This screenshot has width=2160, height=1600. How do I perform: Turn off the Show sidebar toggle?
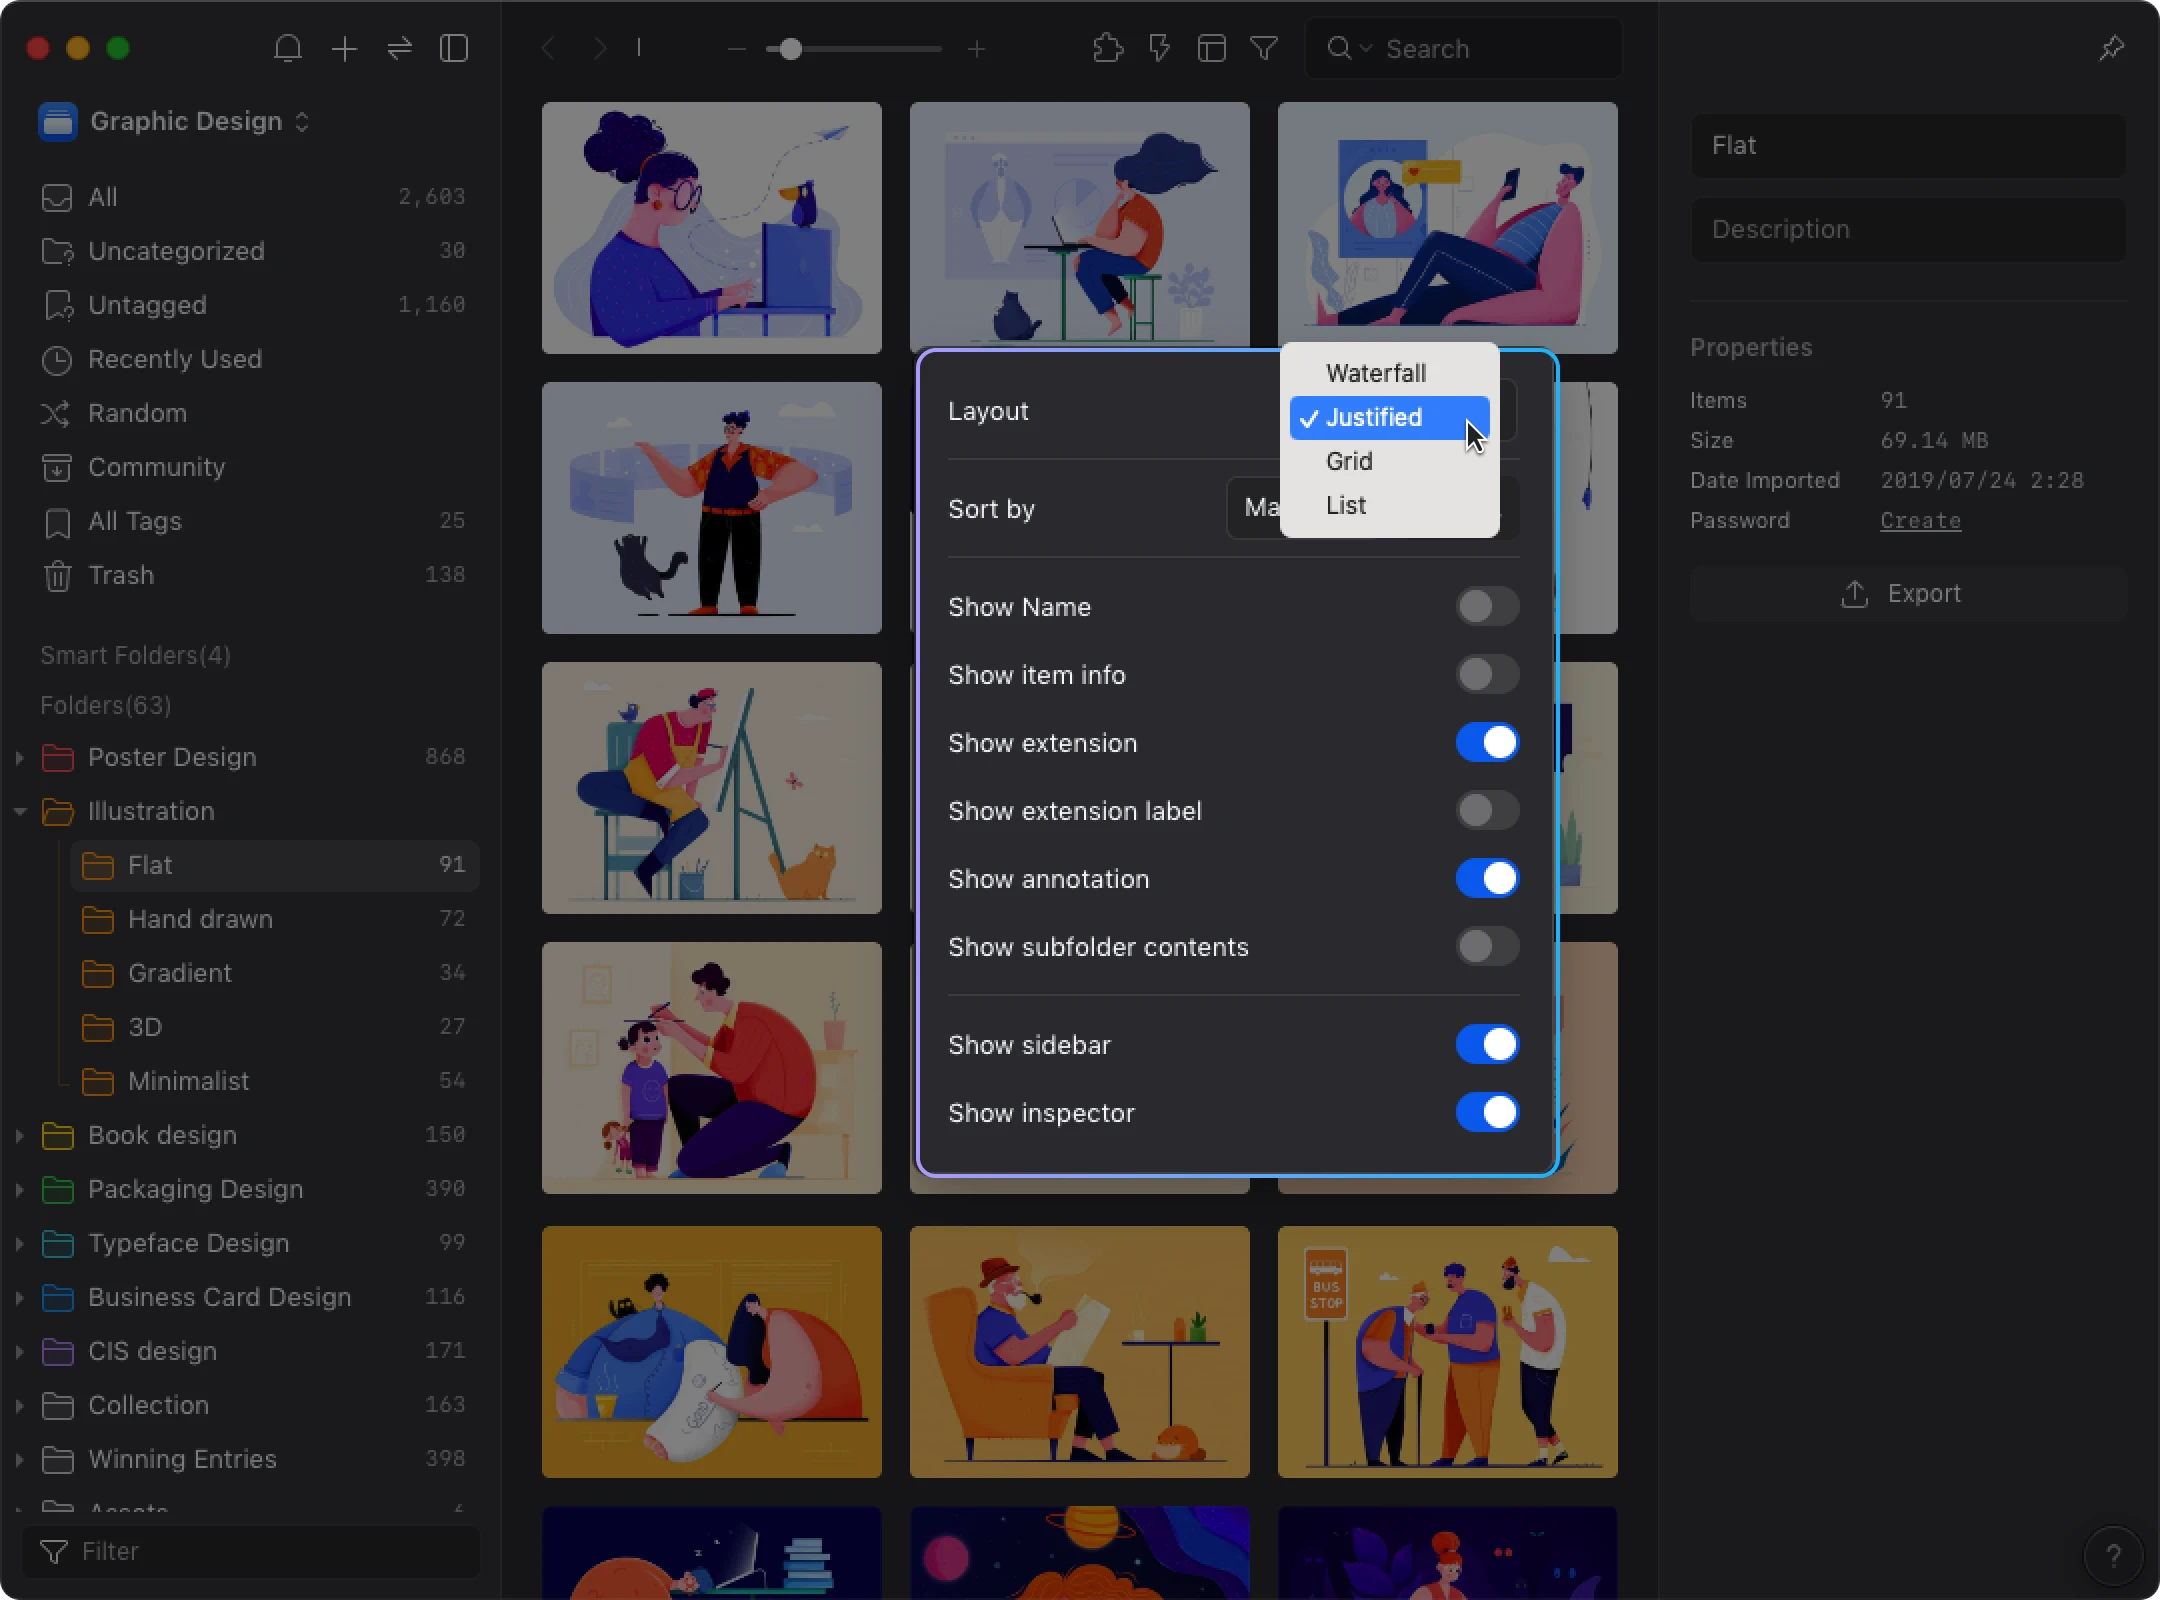(1487, 1044)
